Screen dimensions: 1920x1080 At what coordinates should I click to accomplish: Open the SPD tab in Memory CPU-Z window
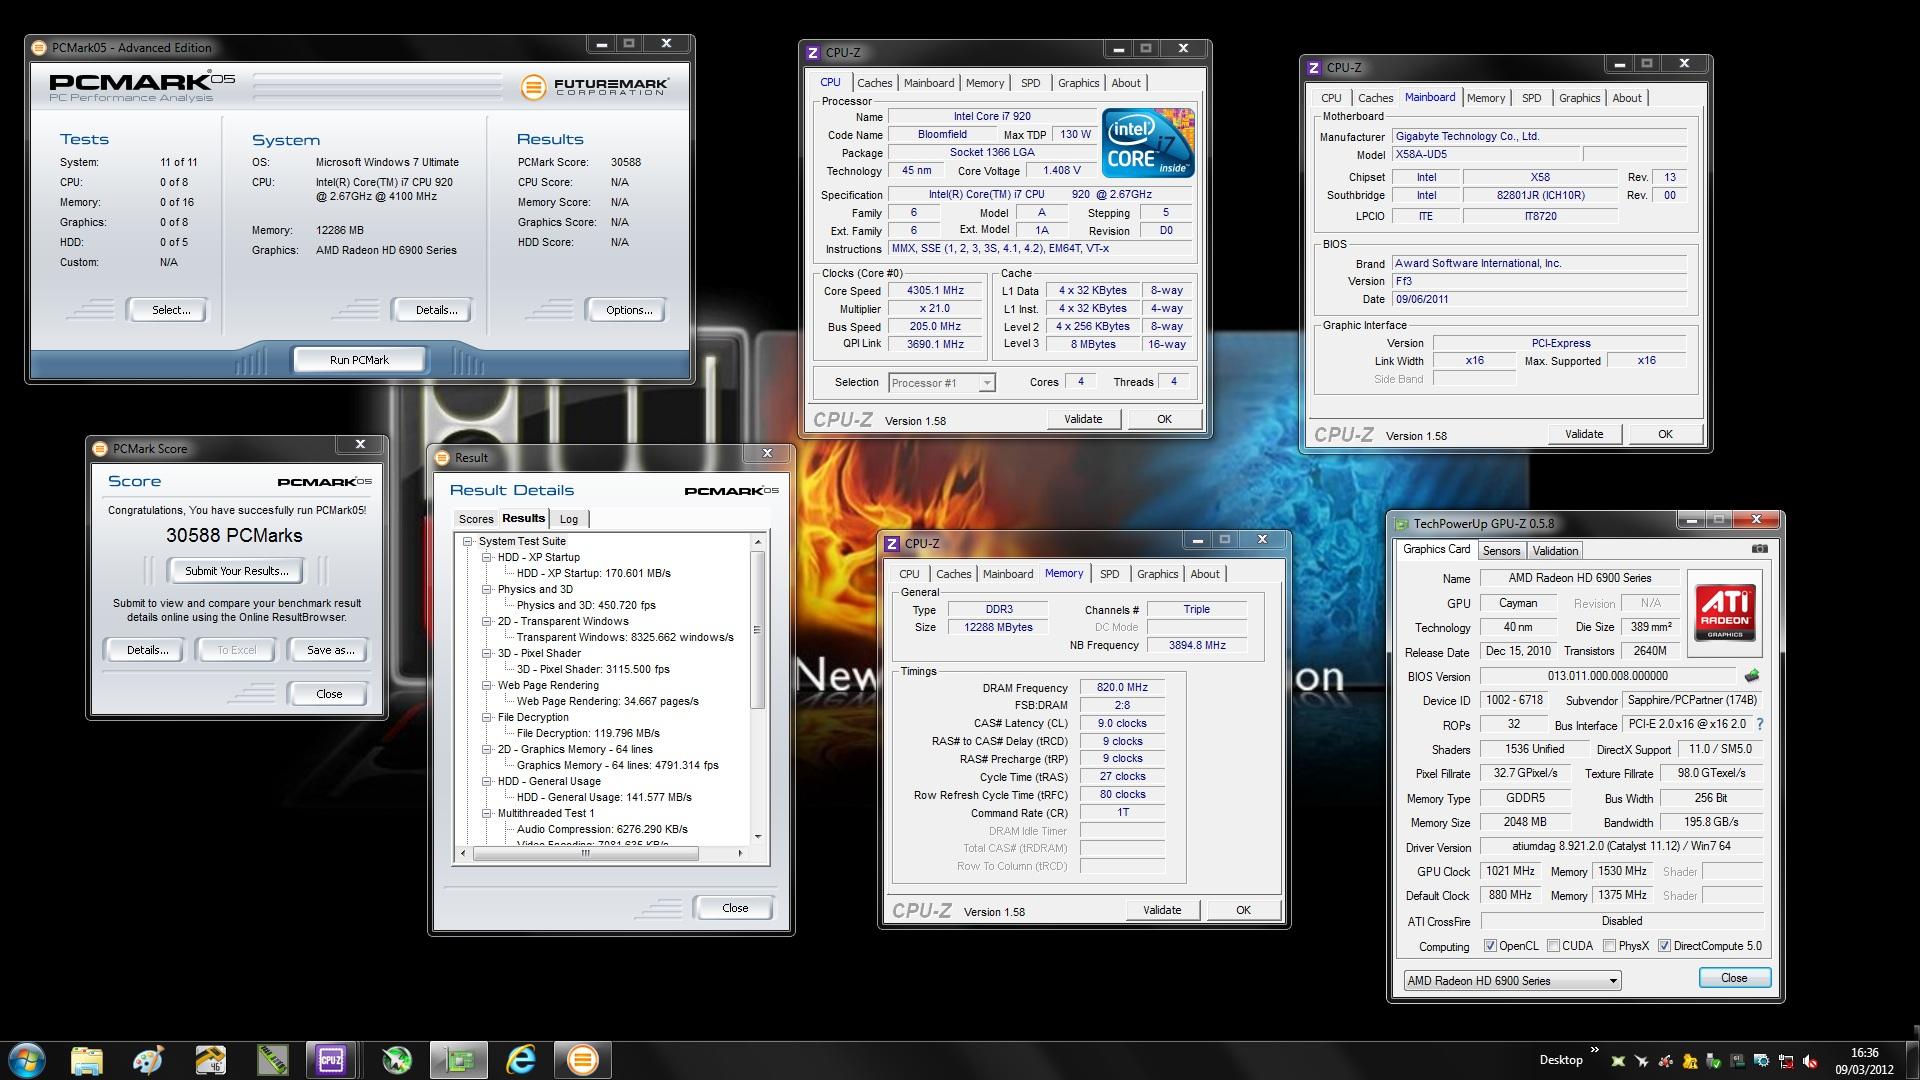1109,574
